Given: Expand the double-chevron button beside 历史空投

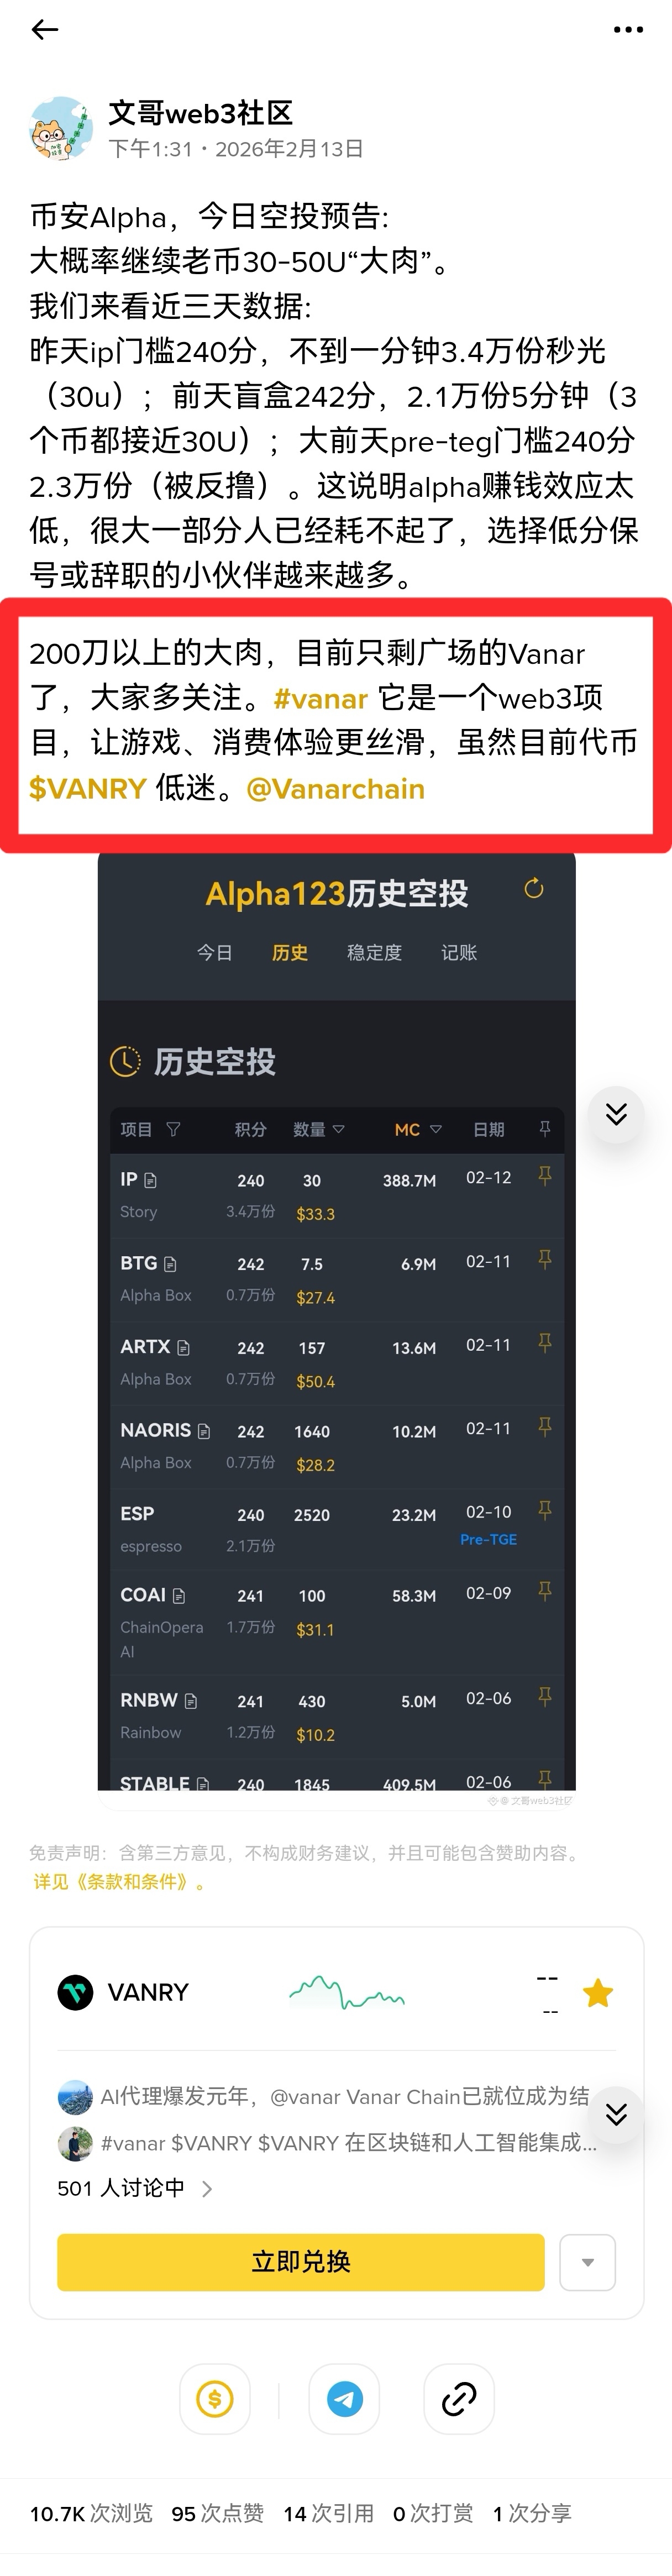Looking at the screenshot, I should 616,1114.
